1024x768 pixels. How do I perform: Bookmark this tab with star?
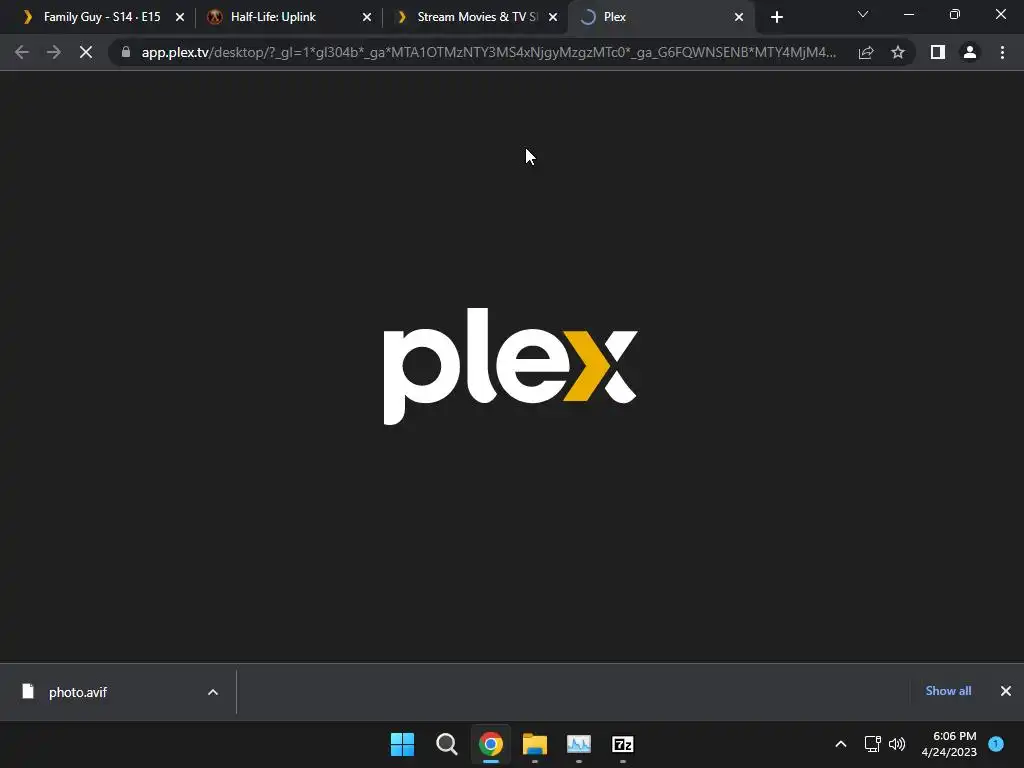898,52
